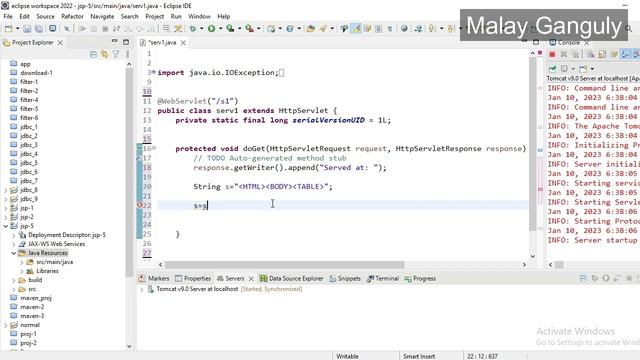Close the Project Explorer view
Viewport: 640px width, 360px height.
(60, 42)
